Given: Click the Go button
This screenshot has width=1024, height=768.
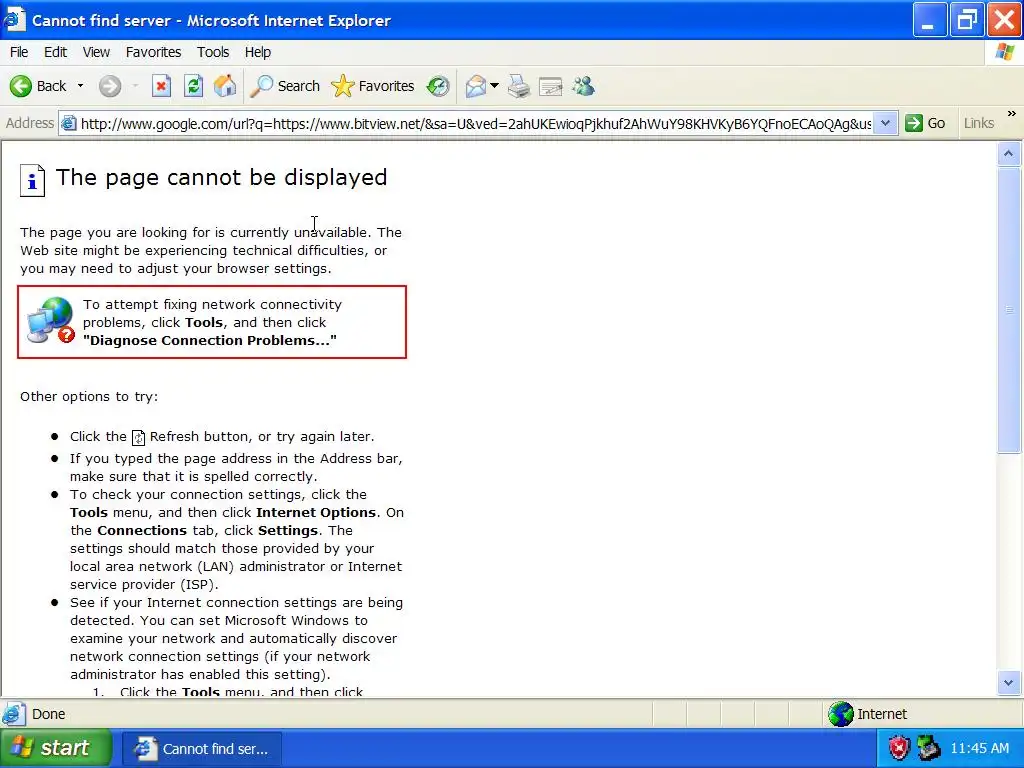Looking at the screenshot, I should pos(925,123).
